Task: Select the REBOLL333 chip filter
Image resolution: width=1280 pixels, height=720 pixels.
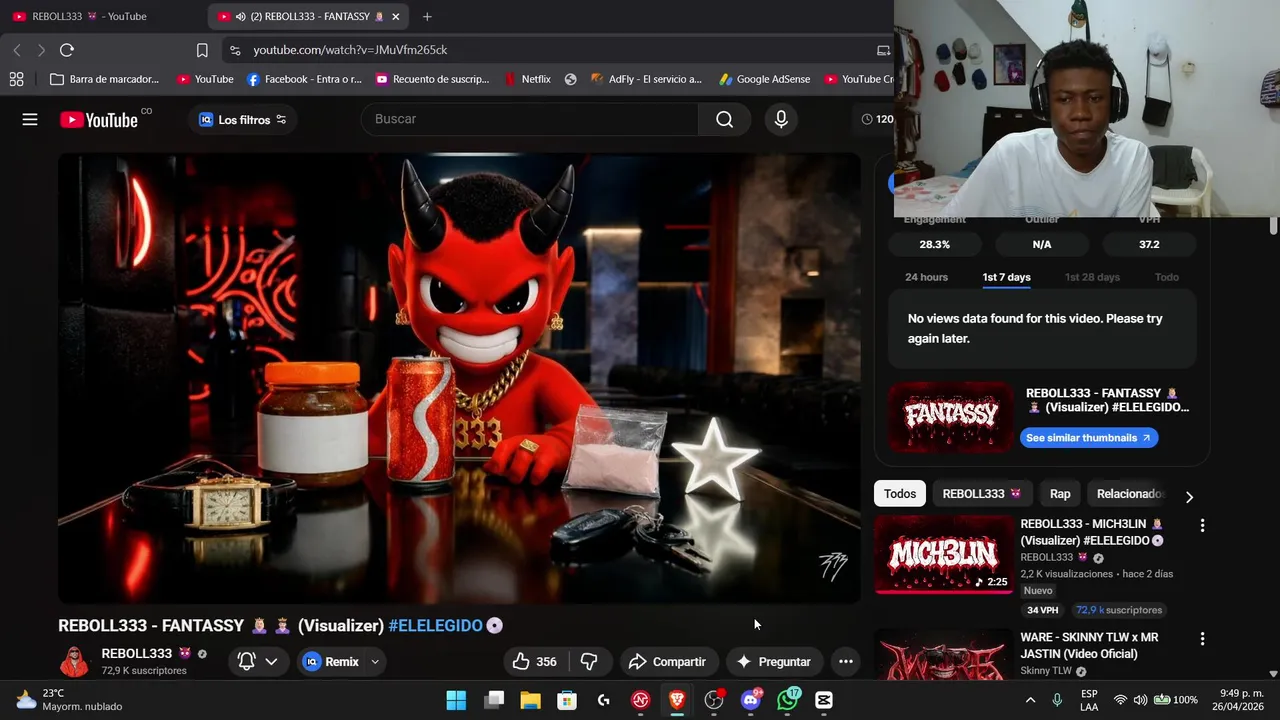Action: click(x=982, y=494)
